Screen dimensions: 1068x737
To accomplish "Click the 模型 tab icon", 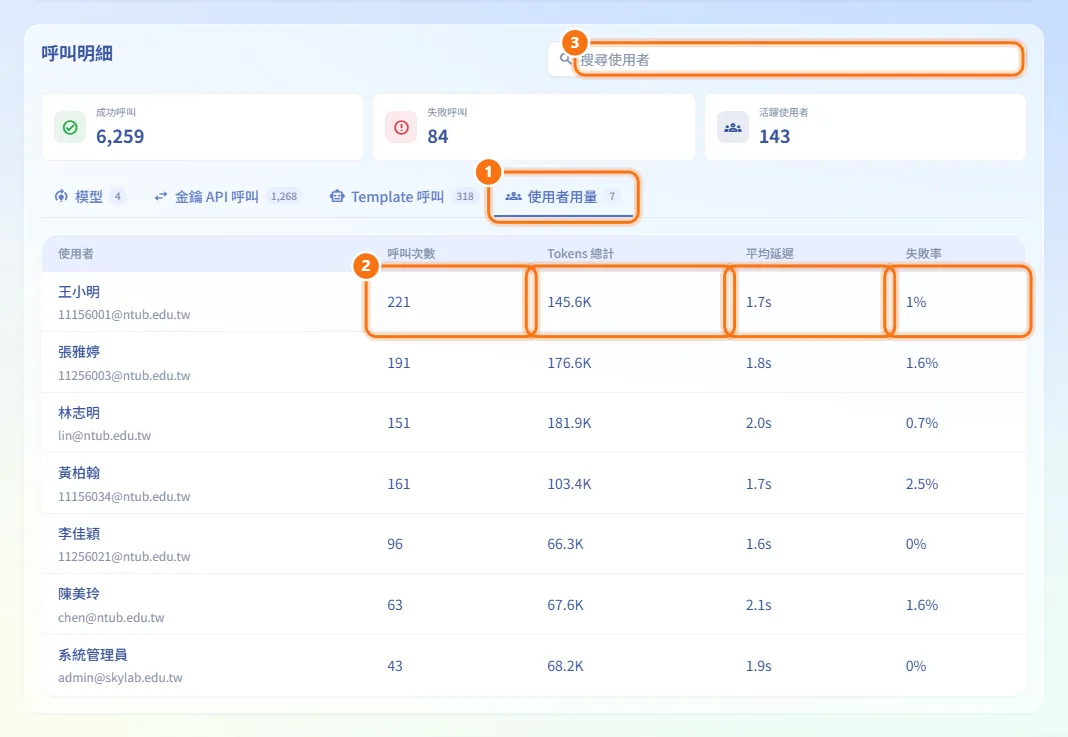I will (61, 196).
